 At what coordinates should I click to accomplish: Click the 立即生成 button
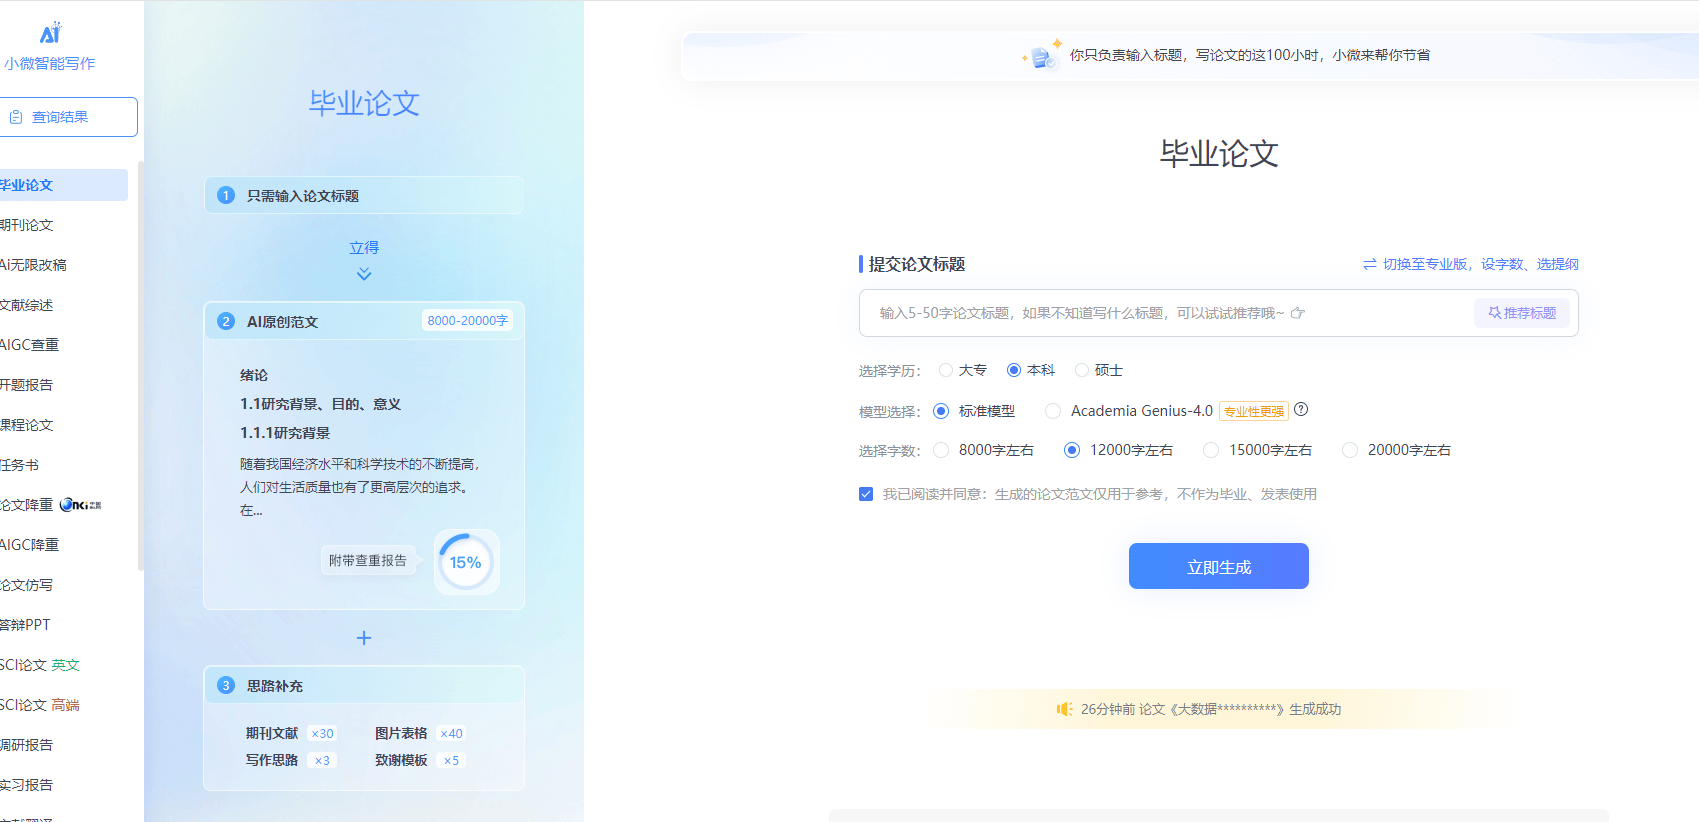(x=1218, y=566)
